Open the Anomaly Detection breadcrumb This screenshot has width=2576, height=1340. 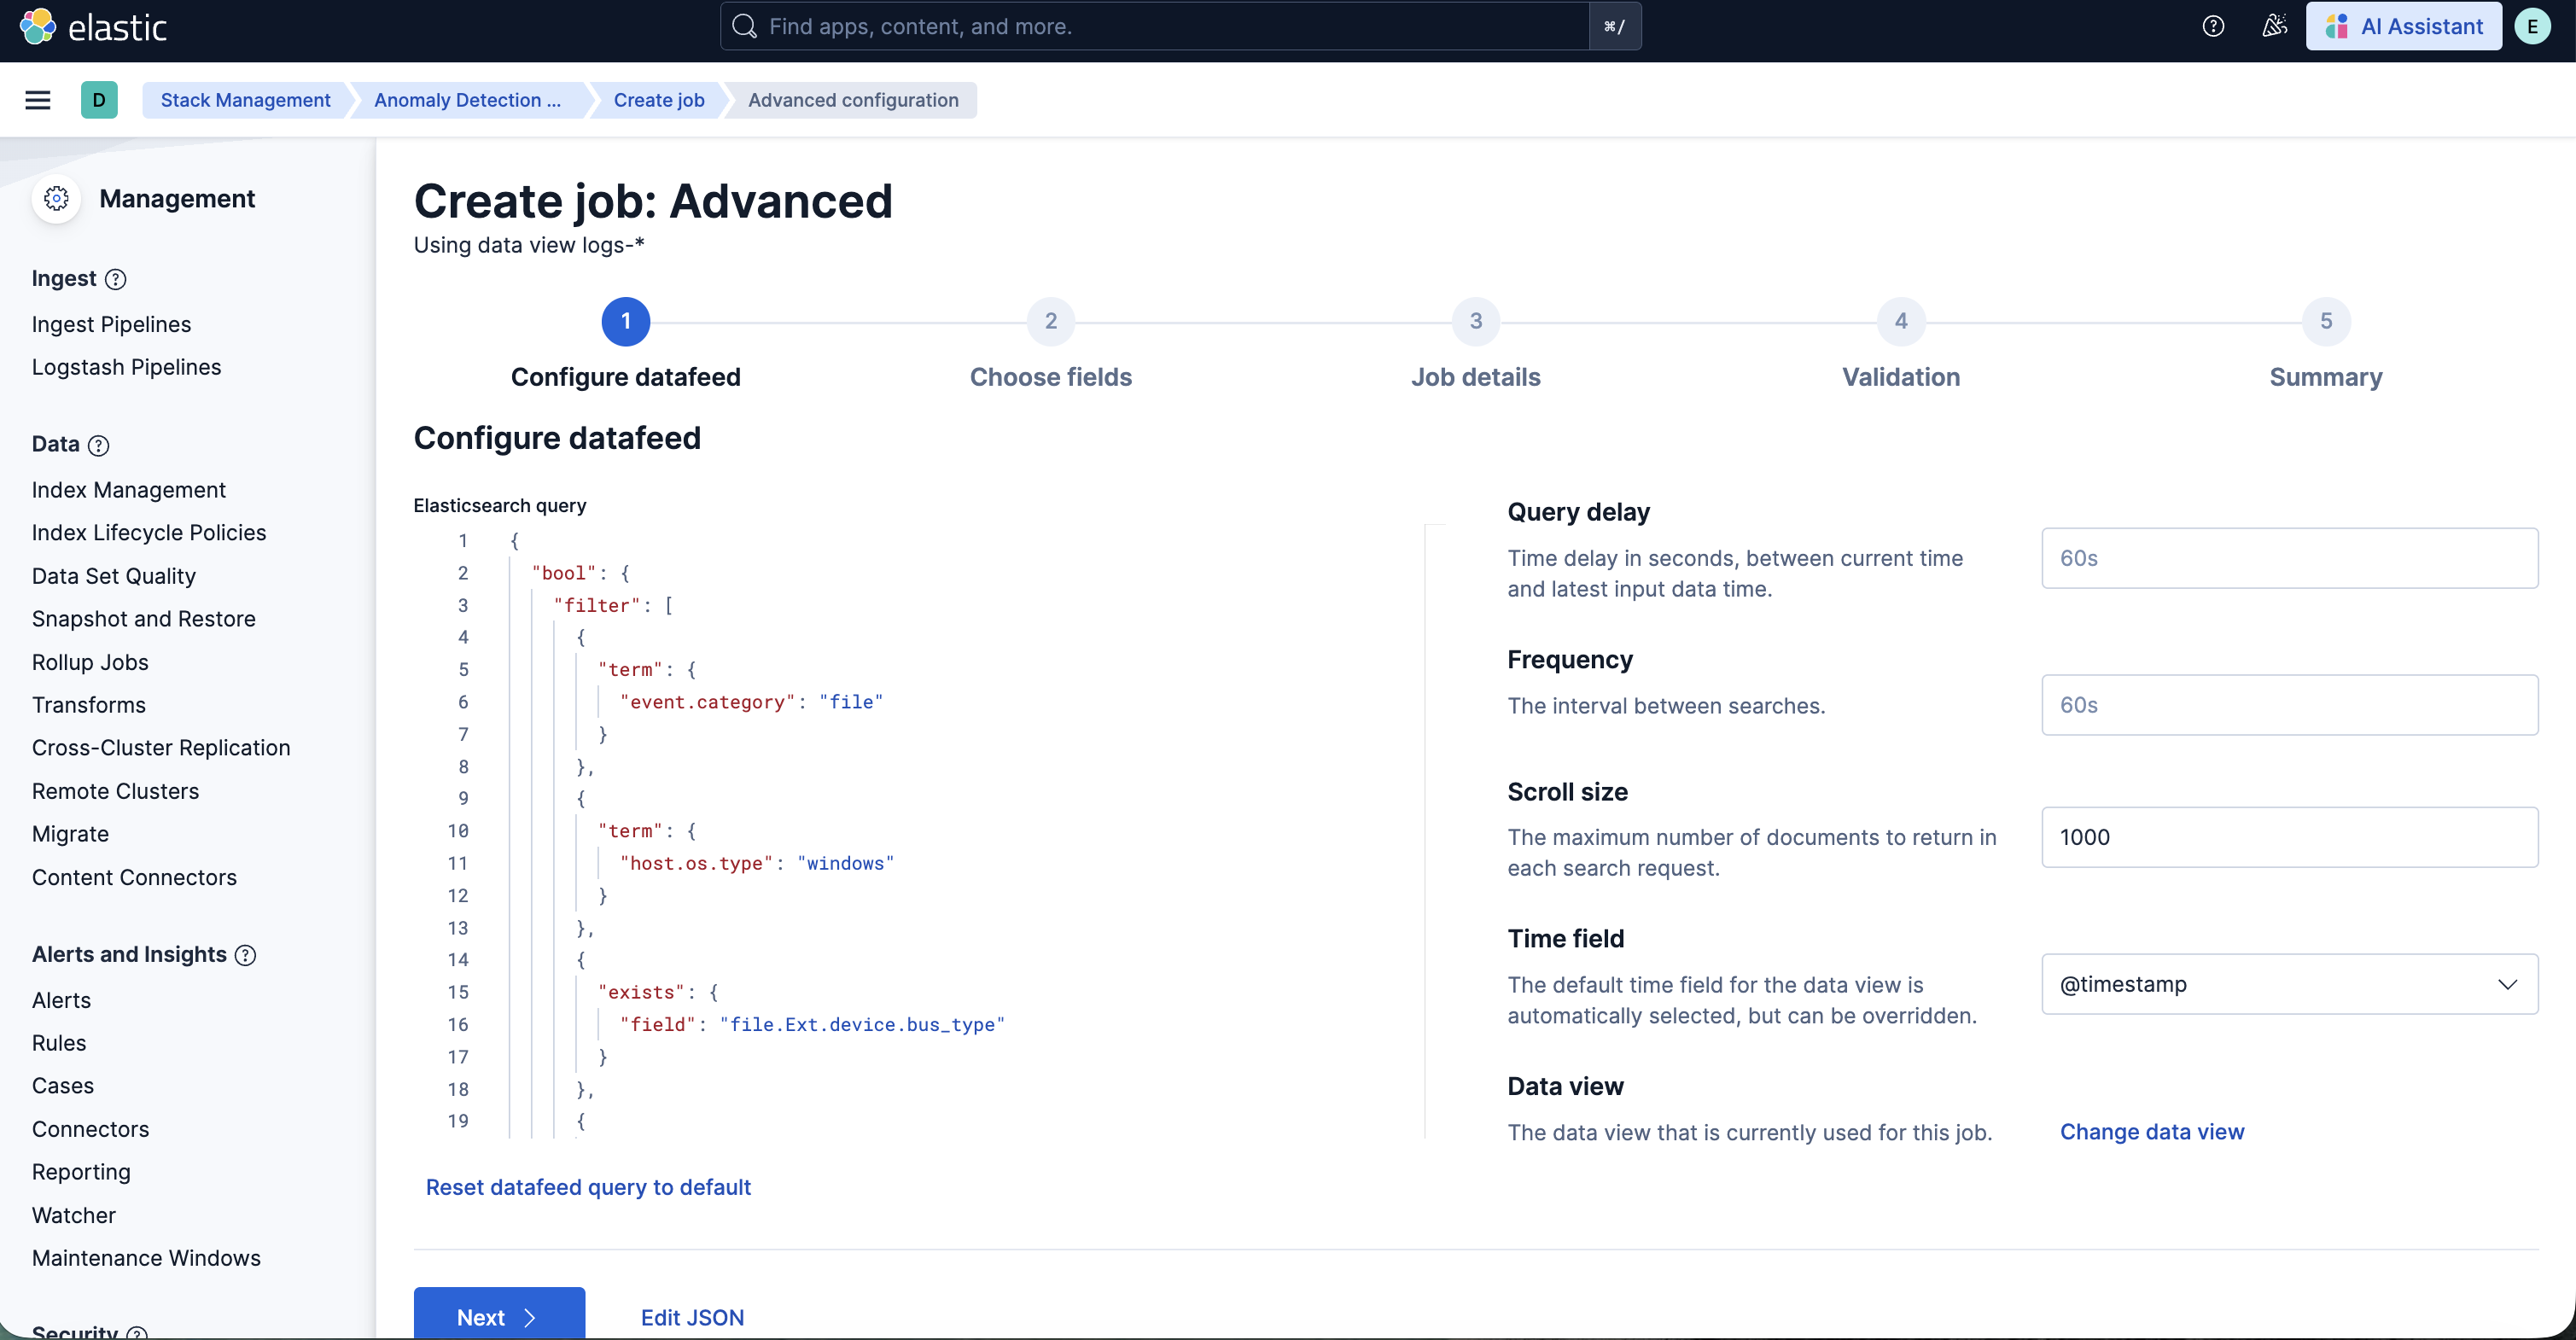[467, 100]
